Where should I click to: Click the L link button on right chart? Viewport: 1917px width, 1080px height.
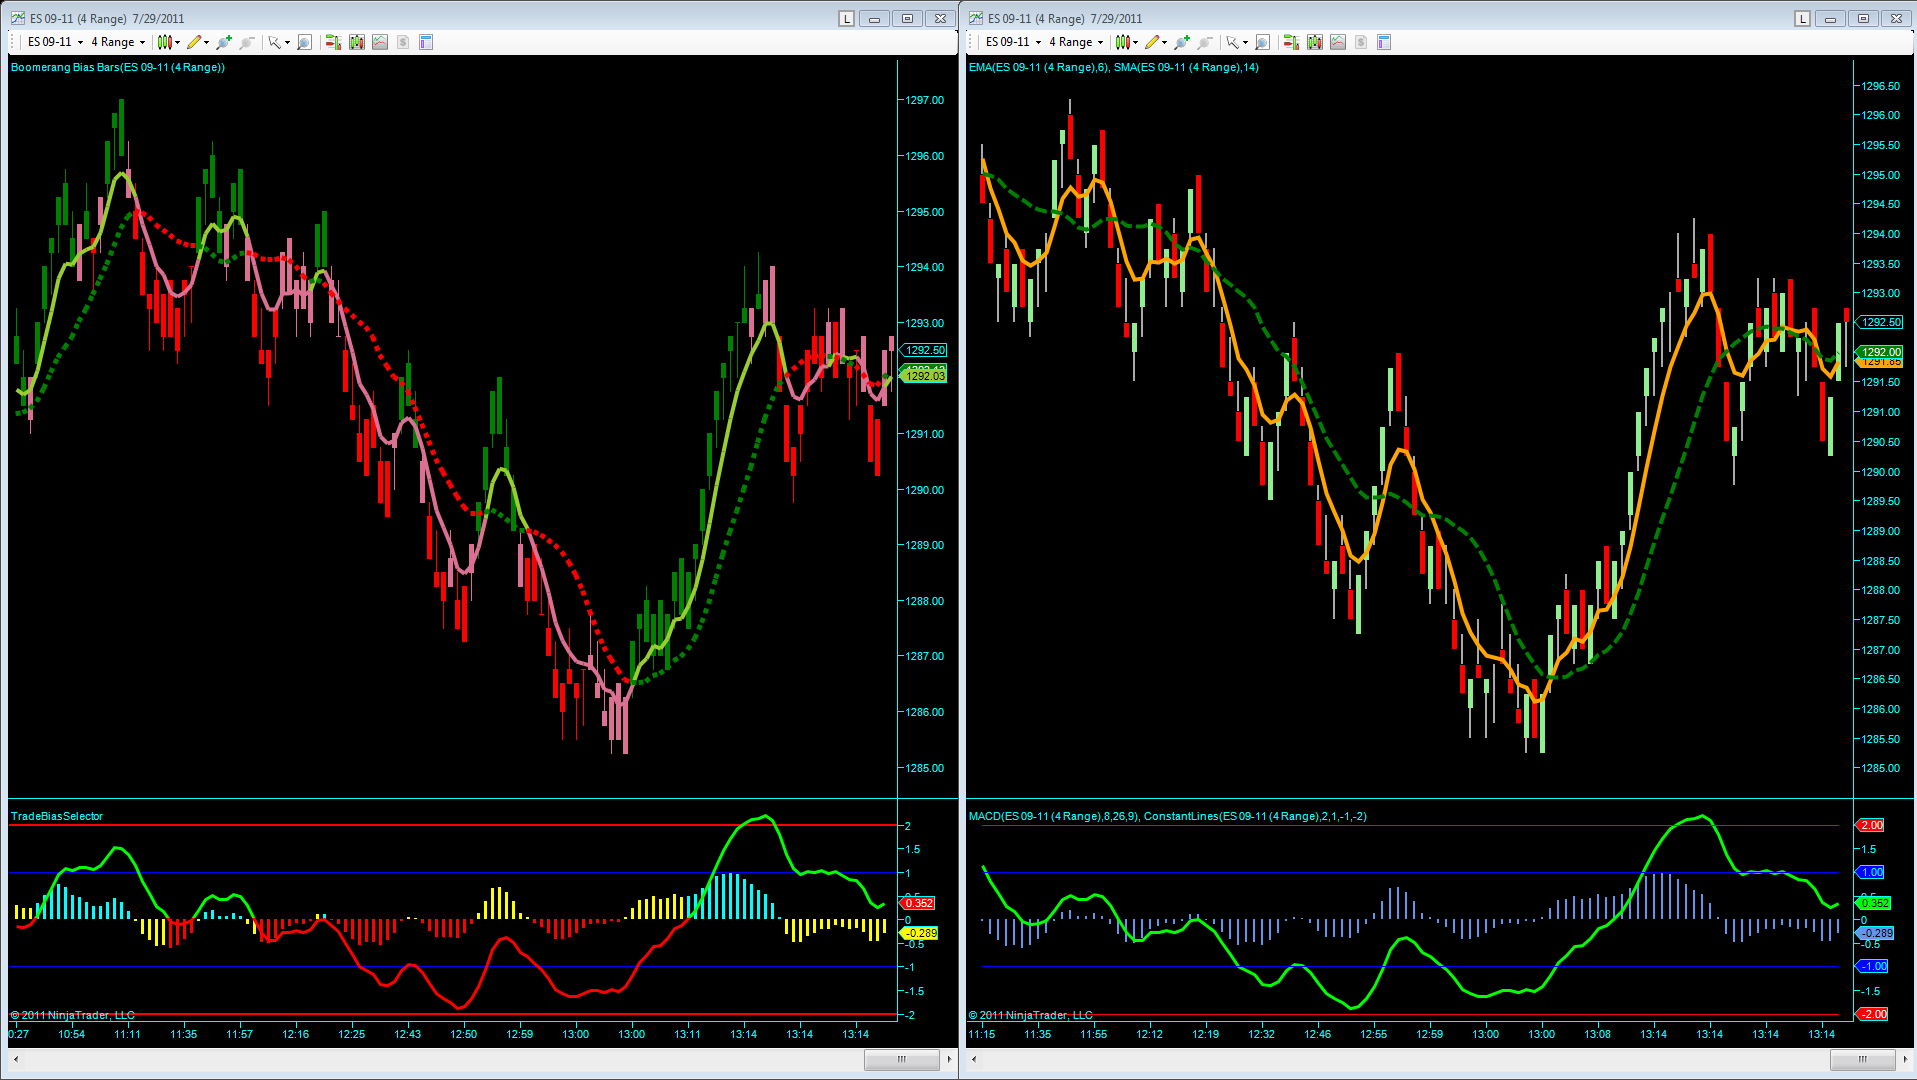coord(1802,18)
